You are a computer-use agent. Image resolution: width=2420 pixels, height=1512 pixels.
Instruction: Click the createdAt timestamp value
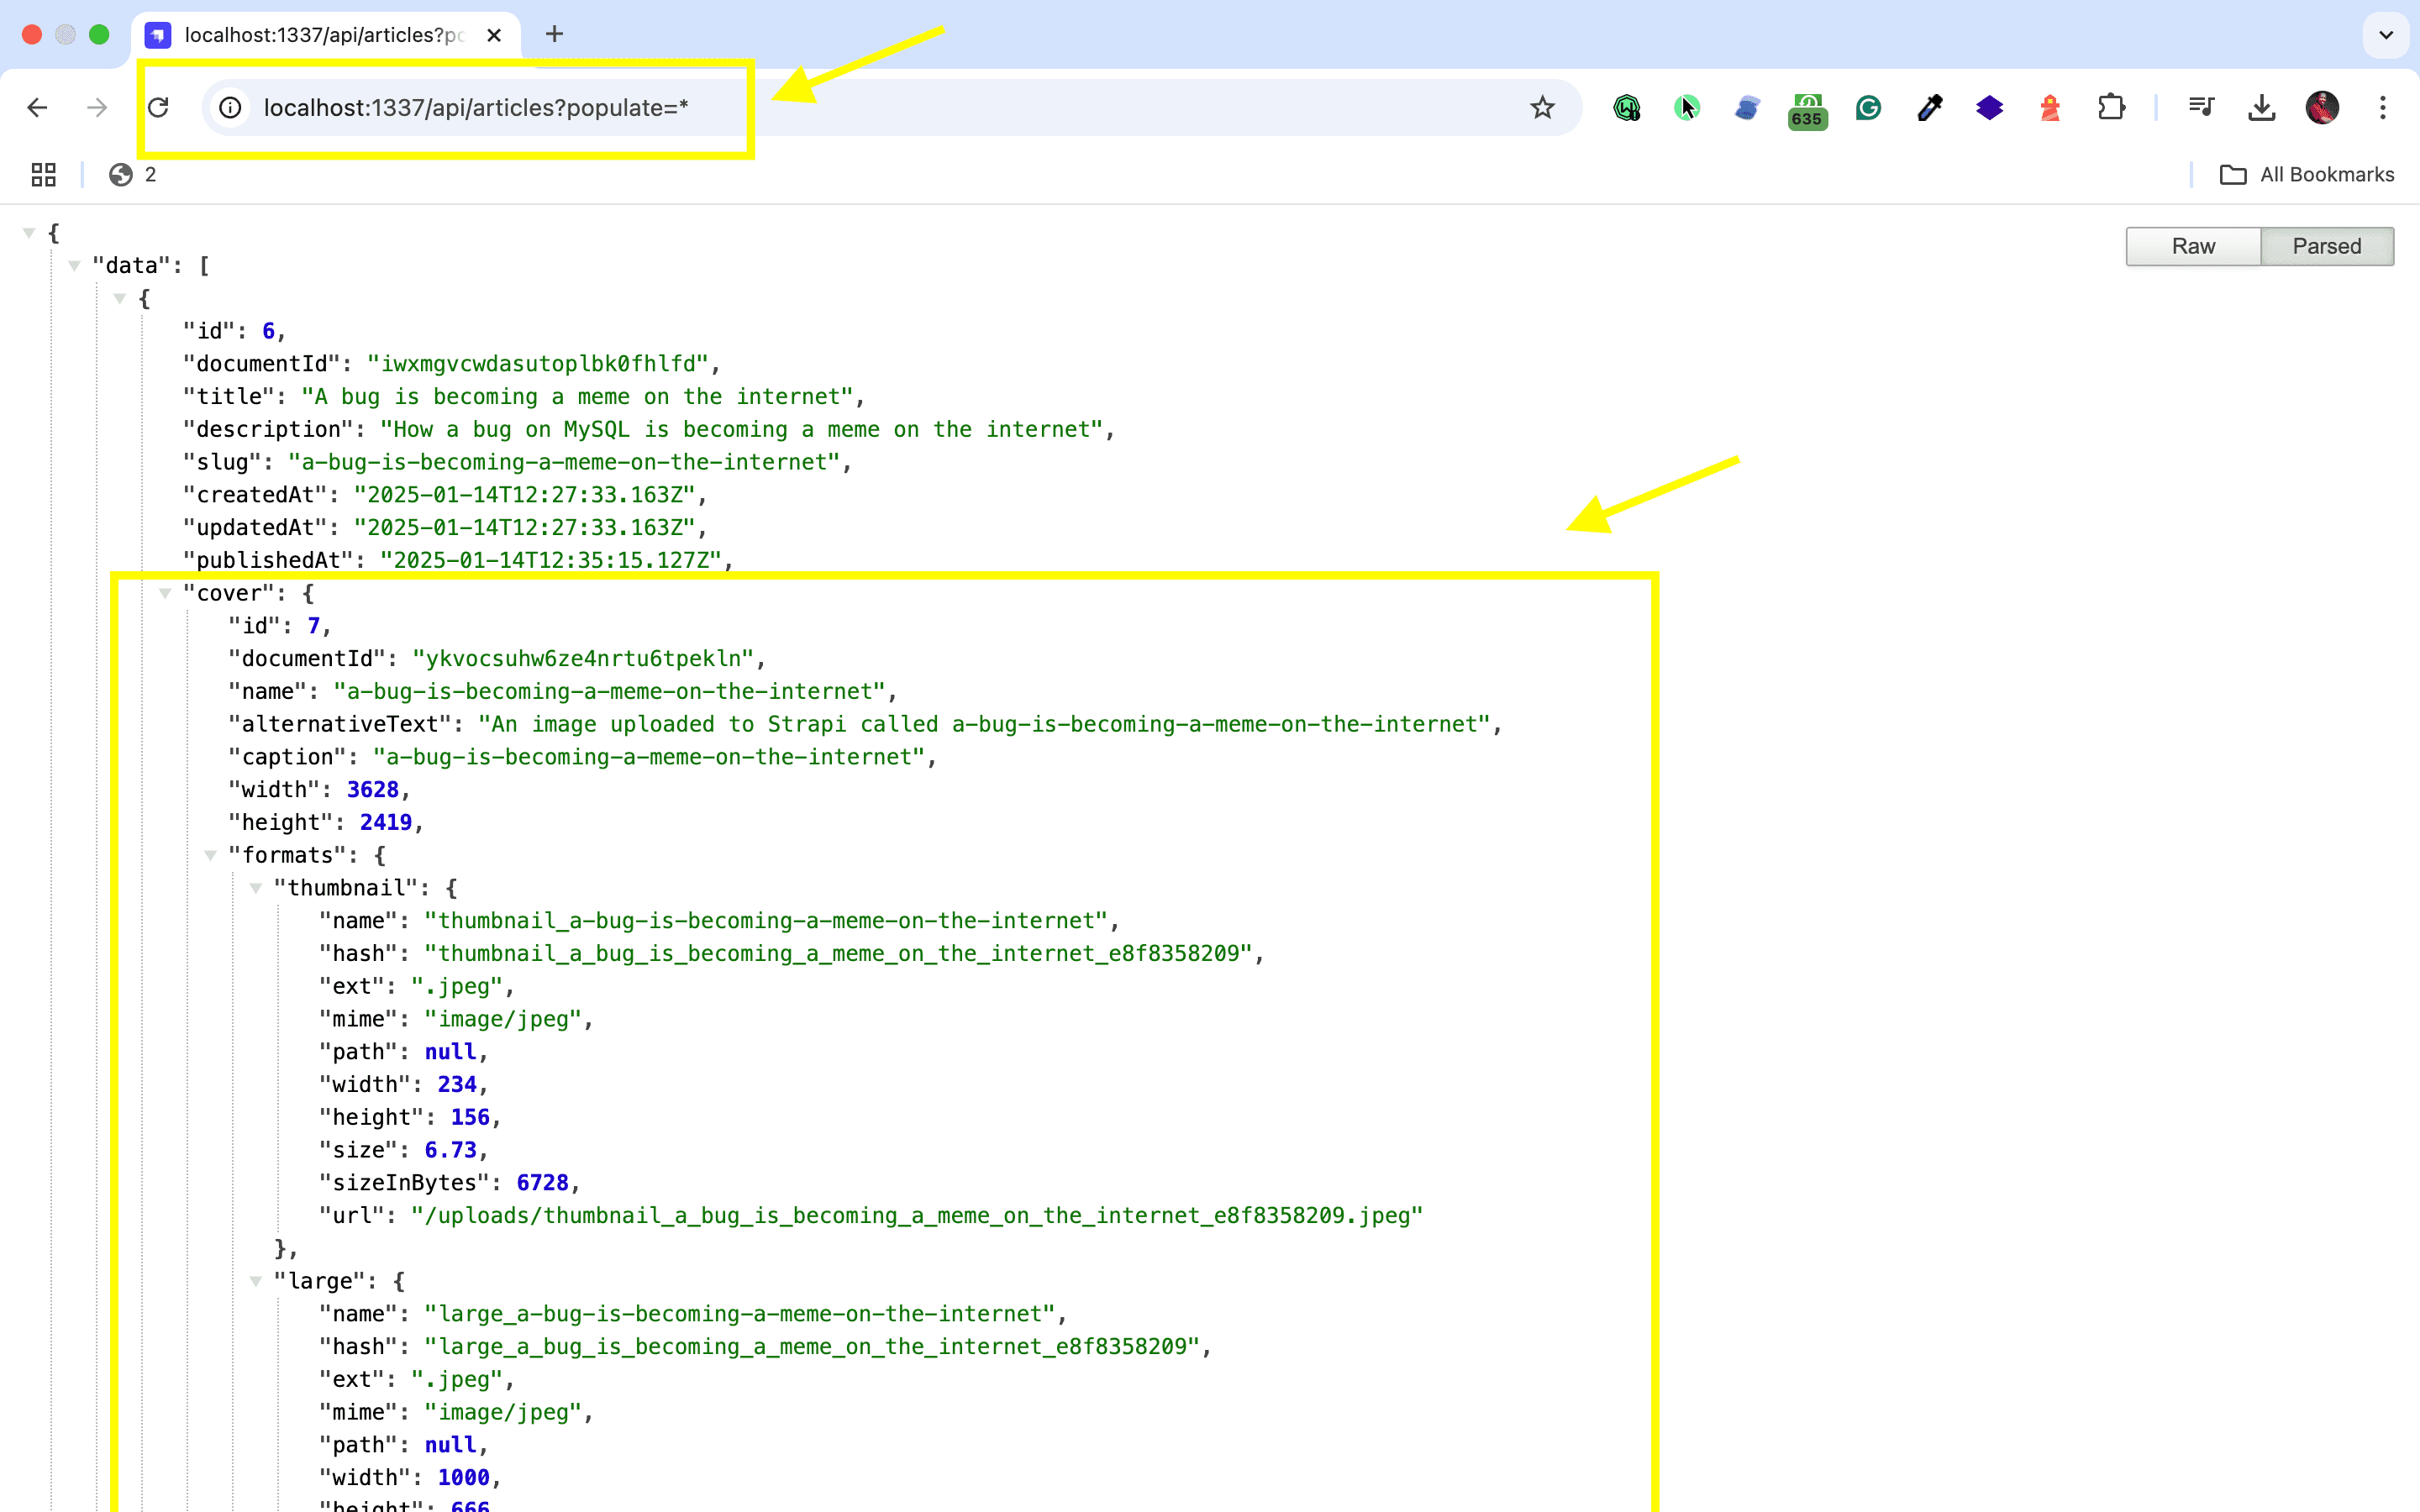point(525,495)
